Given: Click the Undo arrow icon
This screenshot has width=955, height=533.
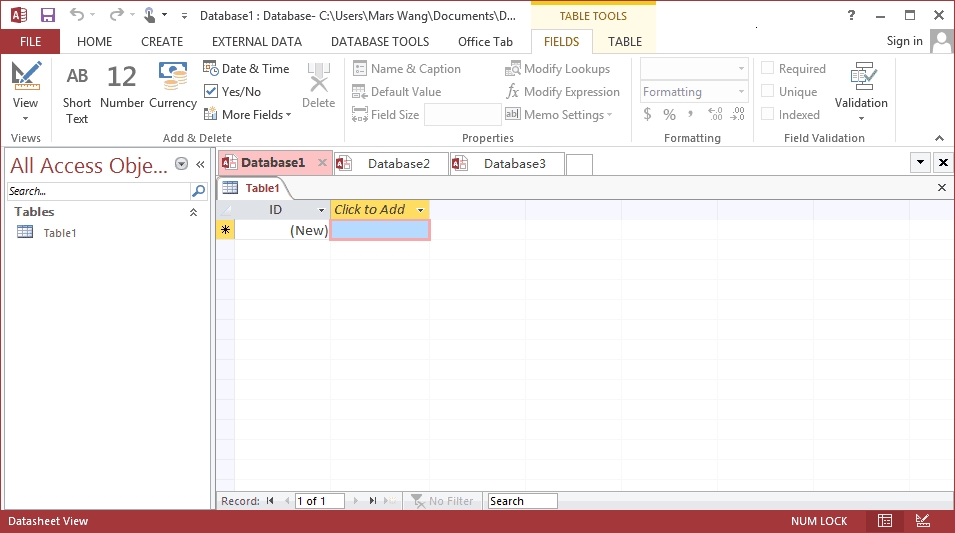Looking at the screenshot, I should click(x=77, y=15).
